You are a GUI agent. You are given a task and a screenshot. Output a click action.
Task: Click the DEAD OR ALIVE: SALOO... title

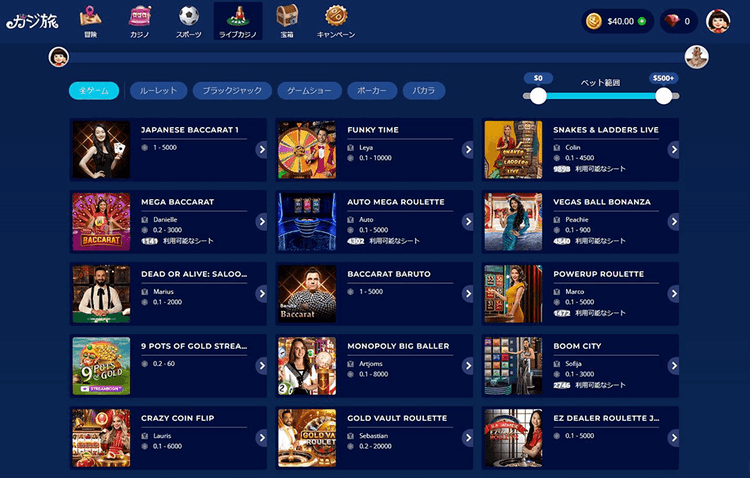pyautogui.click(x=194, y=274)
